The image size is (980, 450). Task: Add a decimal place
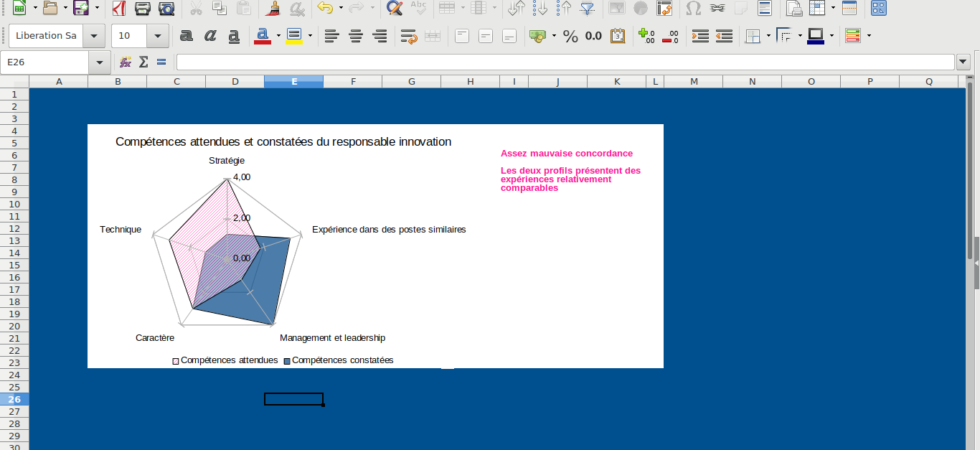(x=646, y=36)
